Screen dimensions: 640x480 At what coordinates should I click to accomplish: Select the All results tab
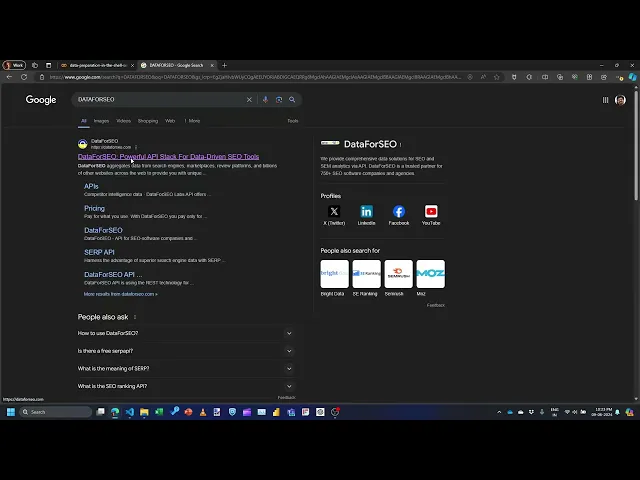coord(84,121)
